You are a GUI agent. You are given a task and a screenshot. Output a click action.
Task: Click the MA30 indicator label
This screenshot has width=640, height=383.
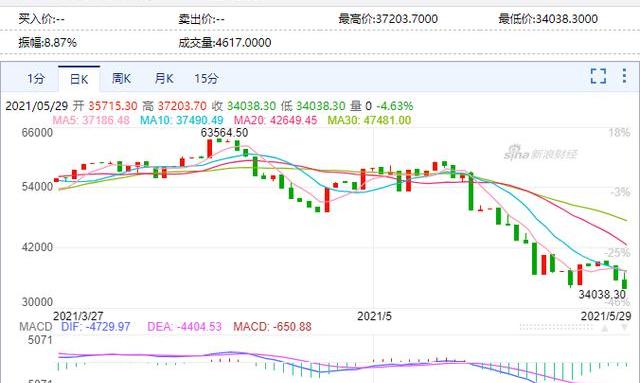(x=369, y=120)
